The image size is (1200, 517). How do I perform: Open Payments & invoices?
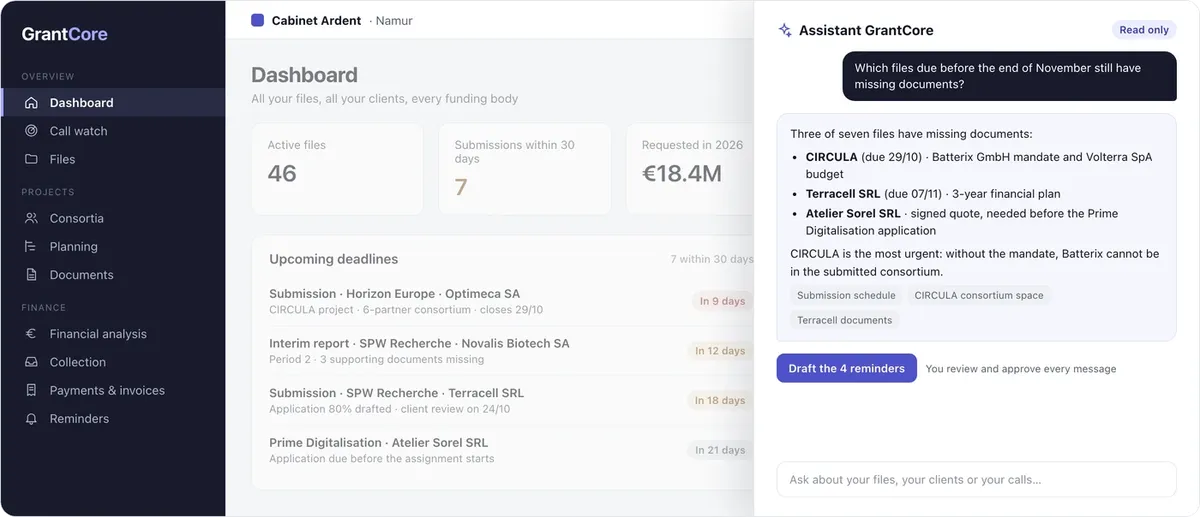tap(113, 390)
